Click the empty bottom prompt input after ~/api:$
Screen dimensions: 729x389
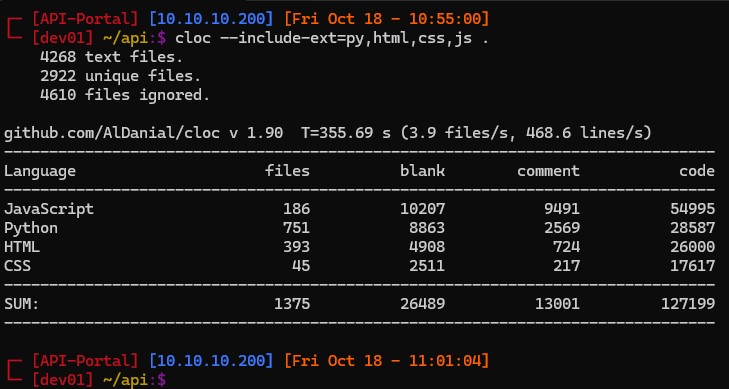point(446,380)
